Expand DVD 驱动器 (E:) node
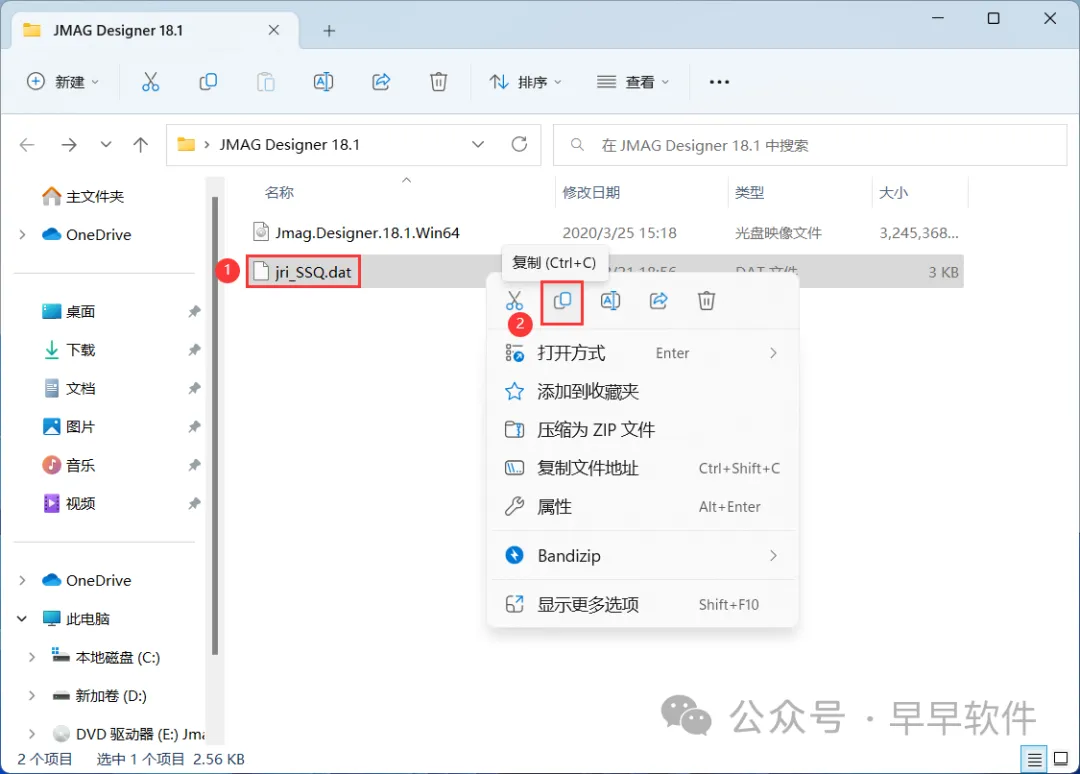This screenshot has width=1080, height=774. tap(32, 734)
